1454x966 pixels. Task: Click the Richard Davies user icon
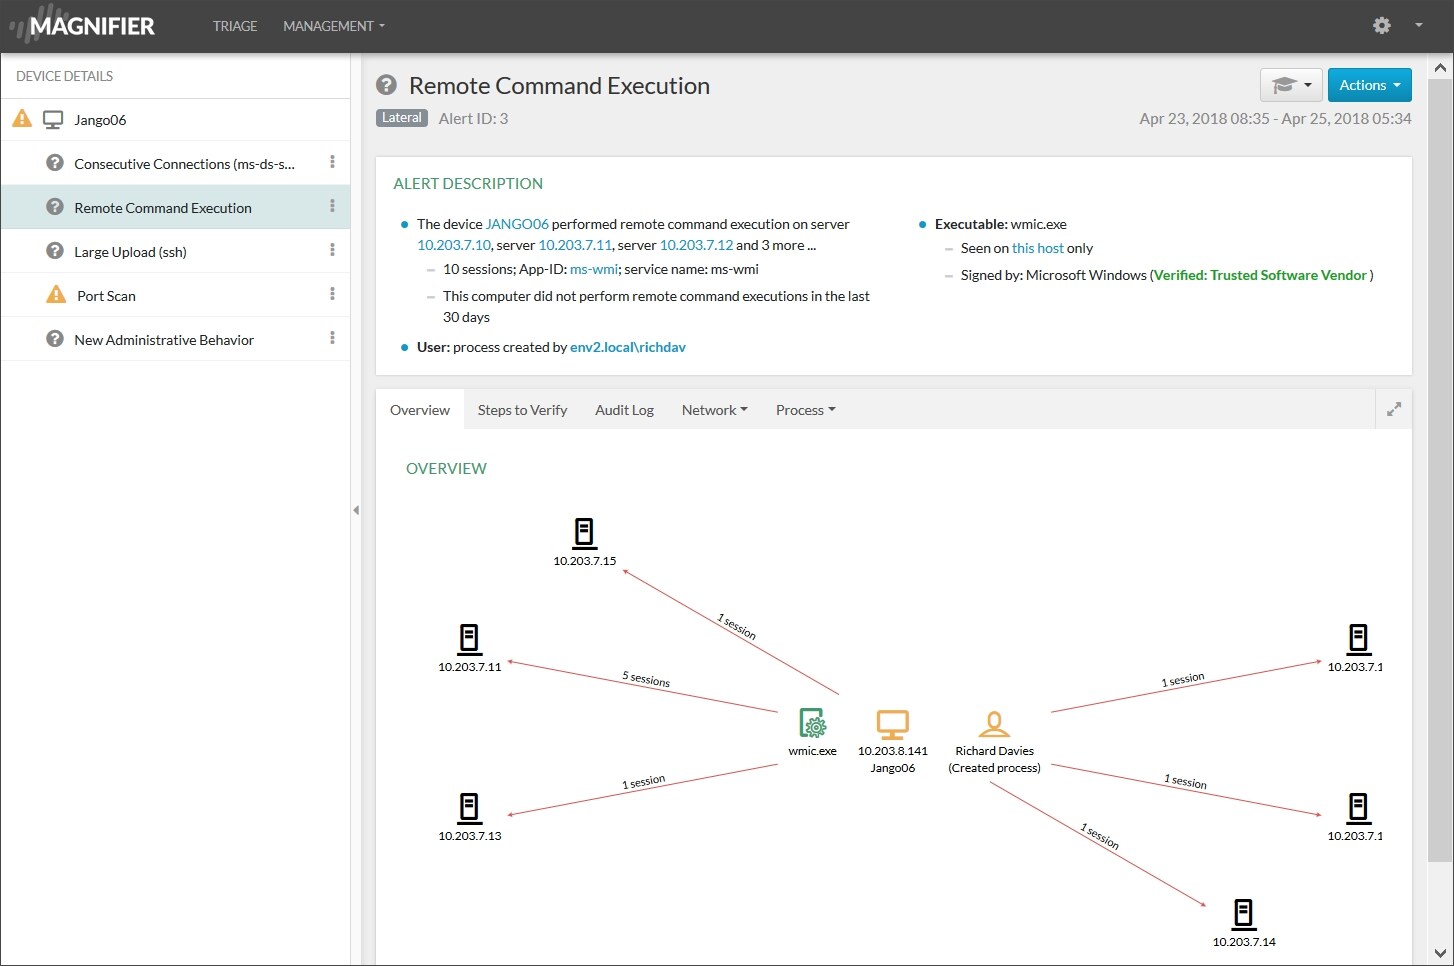coord(994,723)
